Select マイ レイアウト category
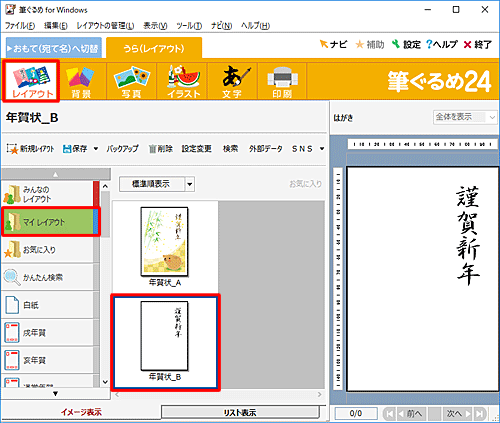The width and height of the screenshot is (500, 423). pyautogui.click(x=49, y=222)
